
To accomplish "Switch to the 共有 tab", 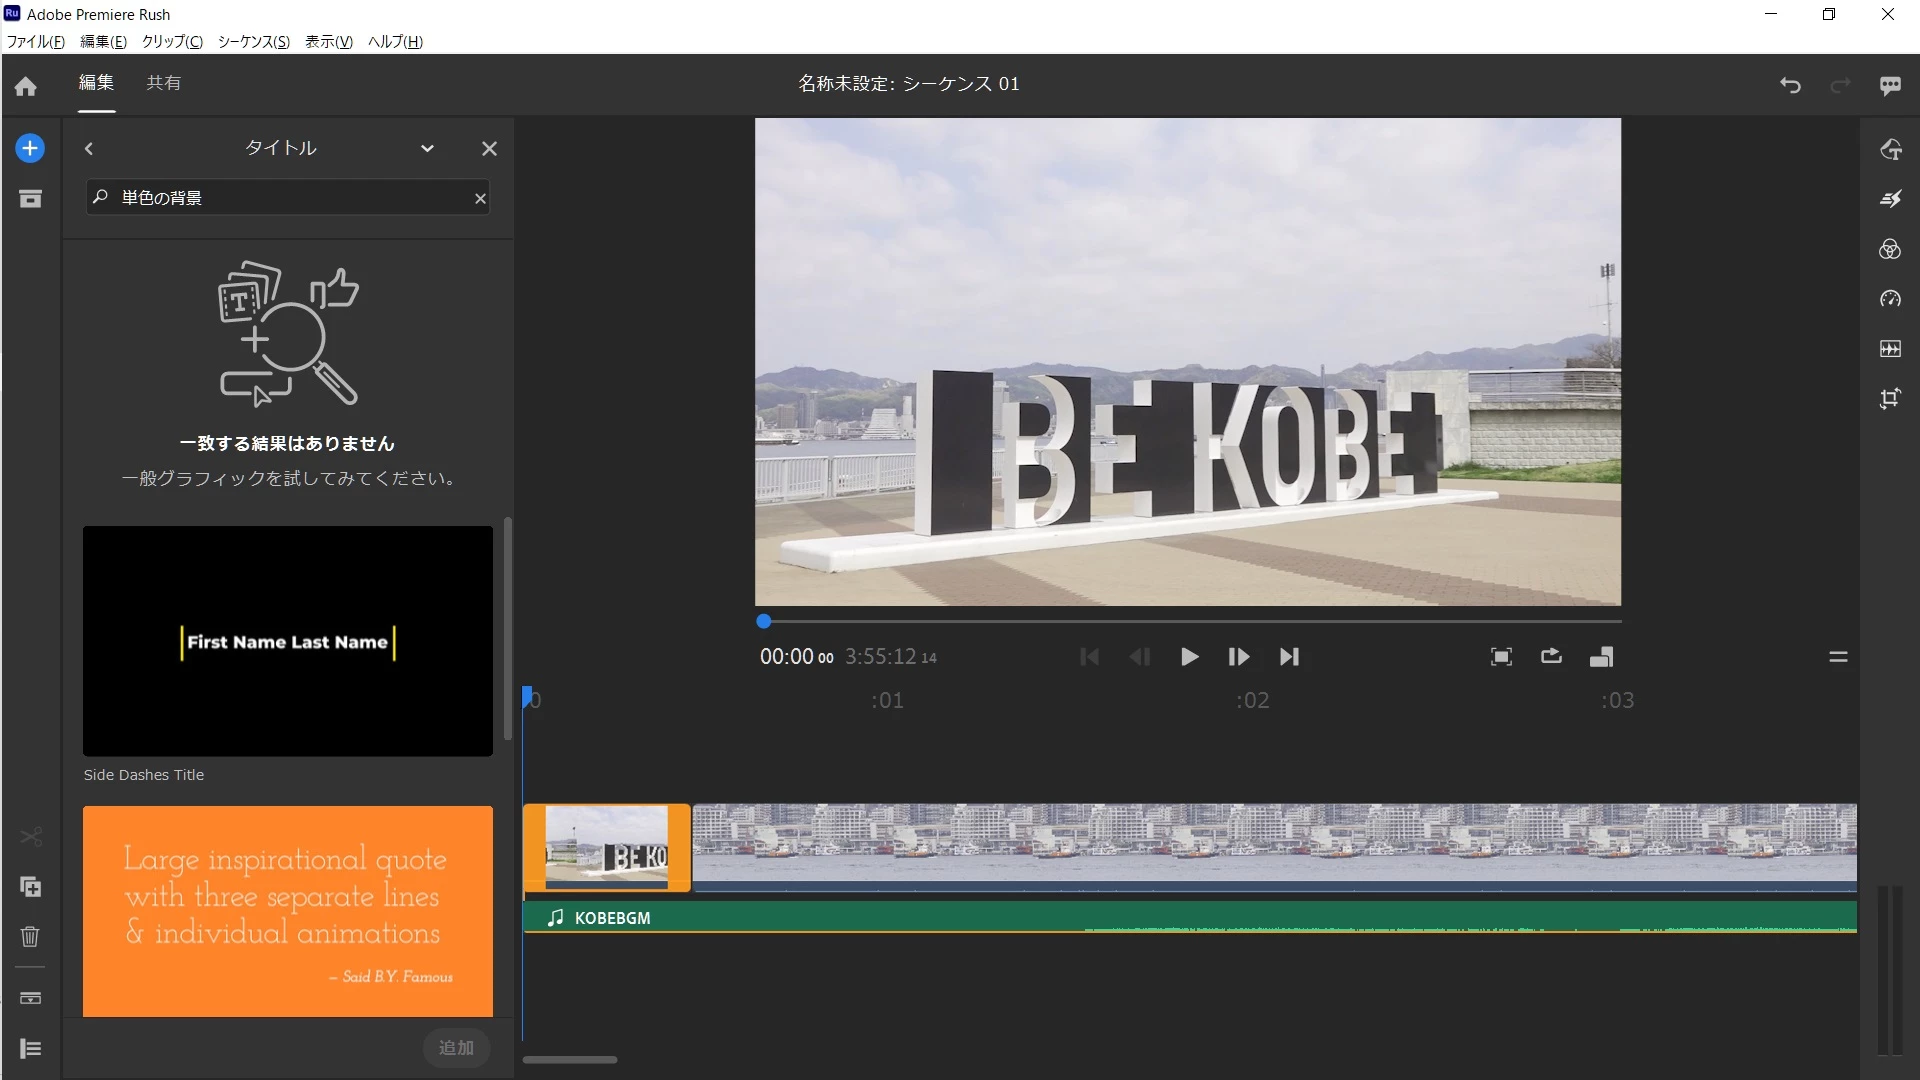I will tap(163, 83).
